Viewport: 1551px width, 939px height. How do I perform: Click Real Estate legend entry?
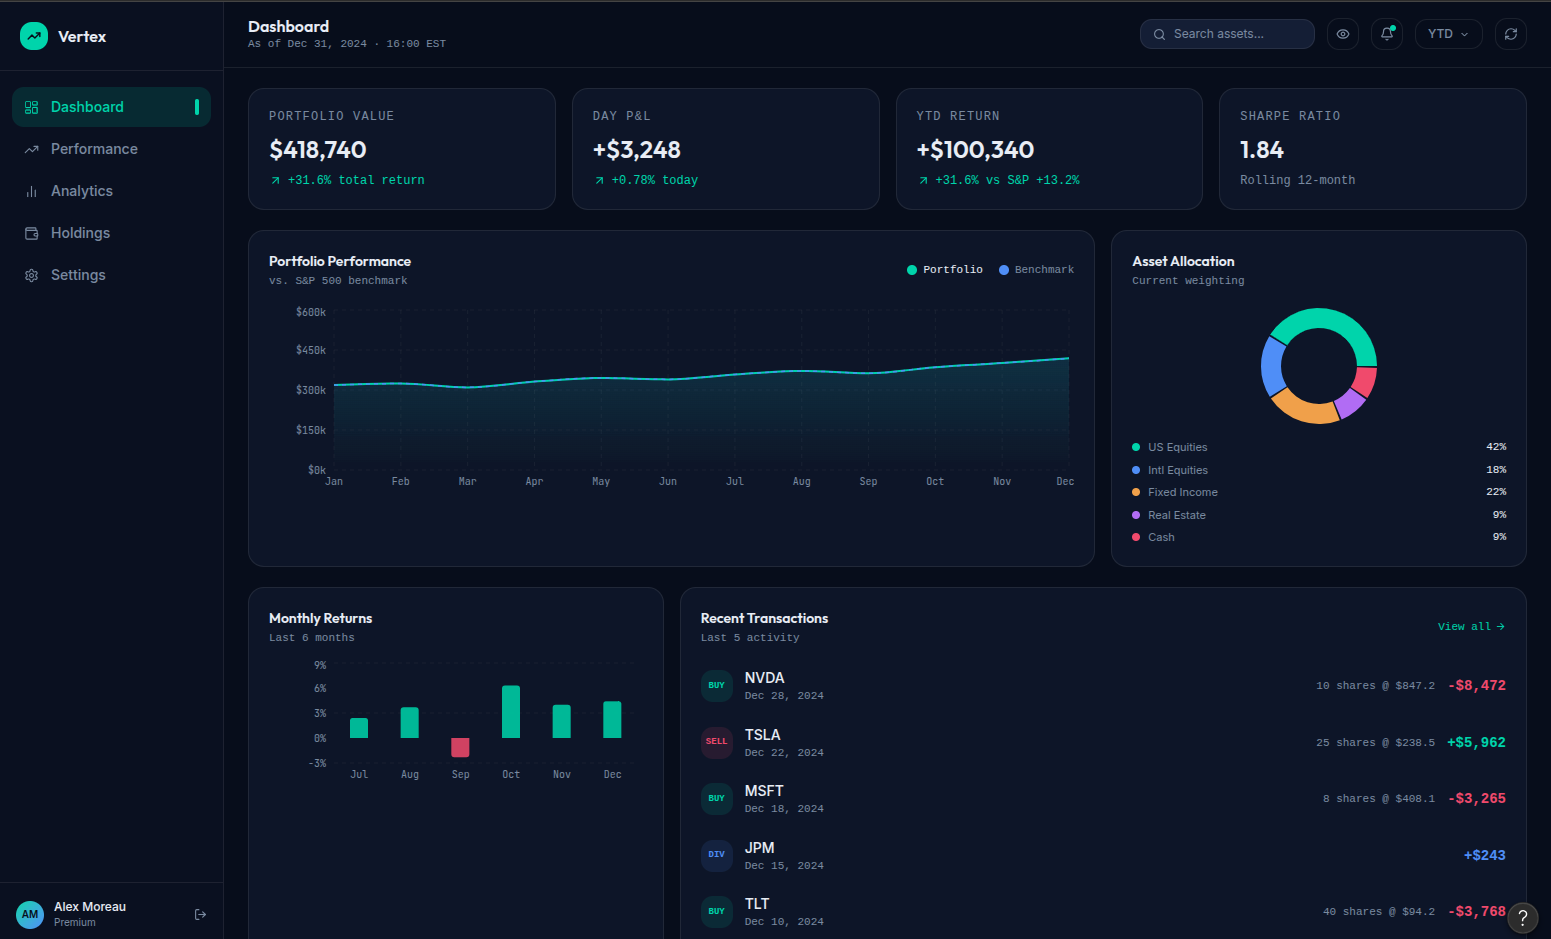coord(1319,515)
